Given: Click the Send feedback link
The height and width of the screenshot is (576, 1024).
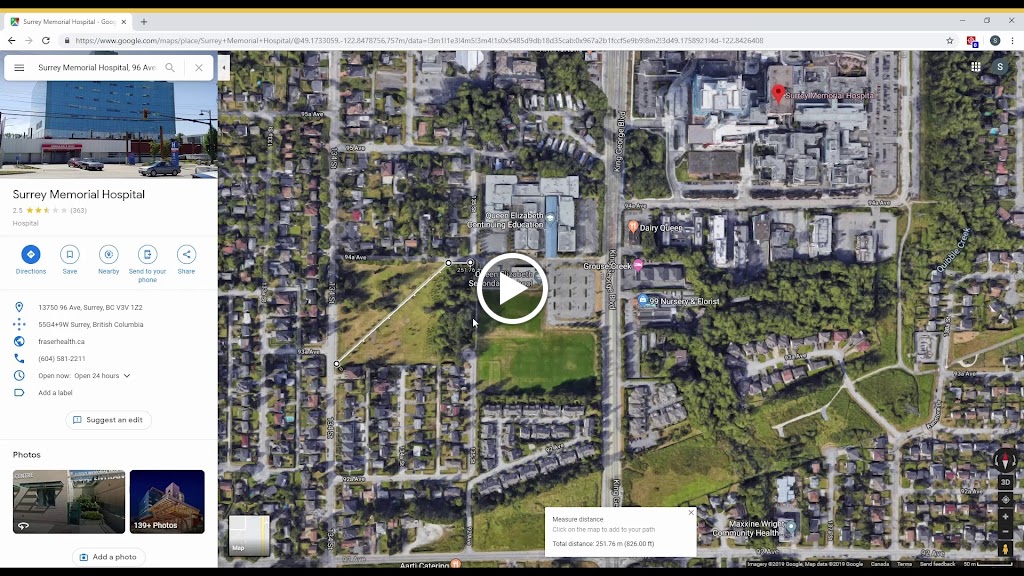Looking at the screenshot, I should 937,564.
